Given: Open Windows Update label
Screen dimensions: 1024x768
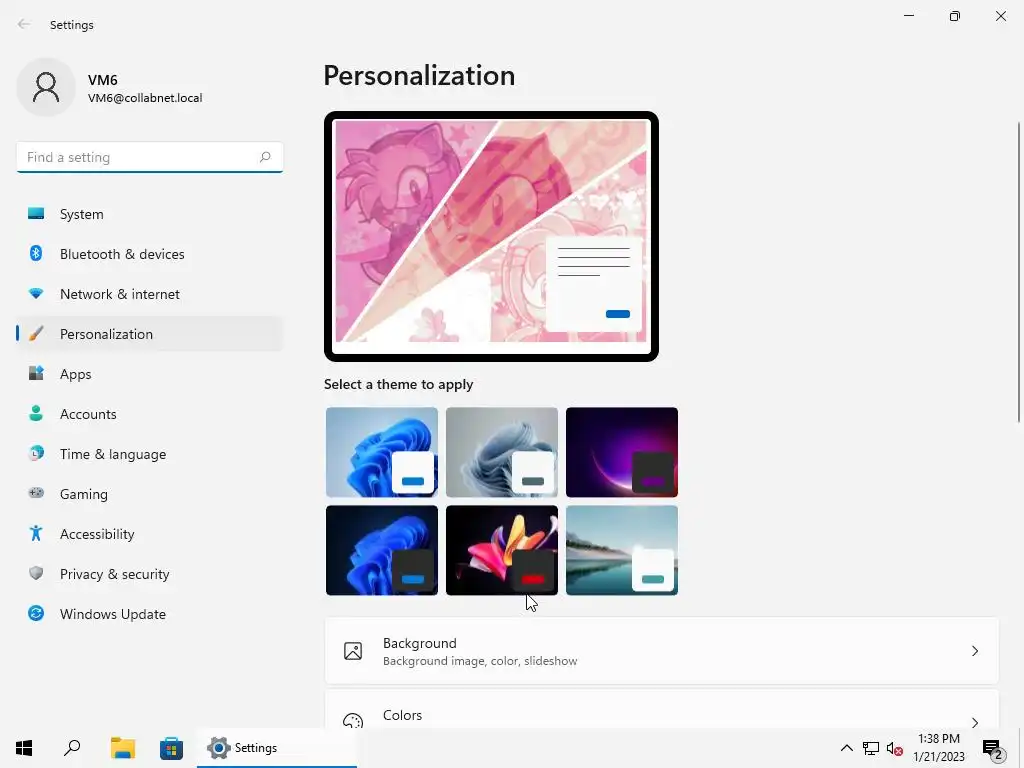Looking at the screenshot, I should [113, 614].
